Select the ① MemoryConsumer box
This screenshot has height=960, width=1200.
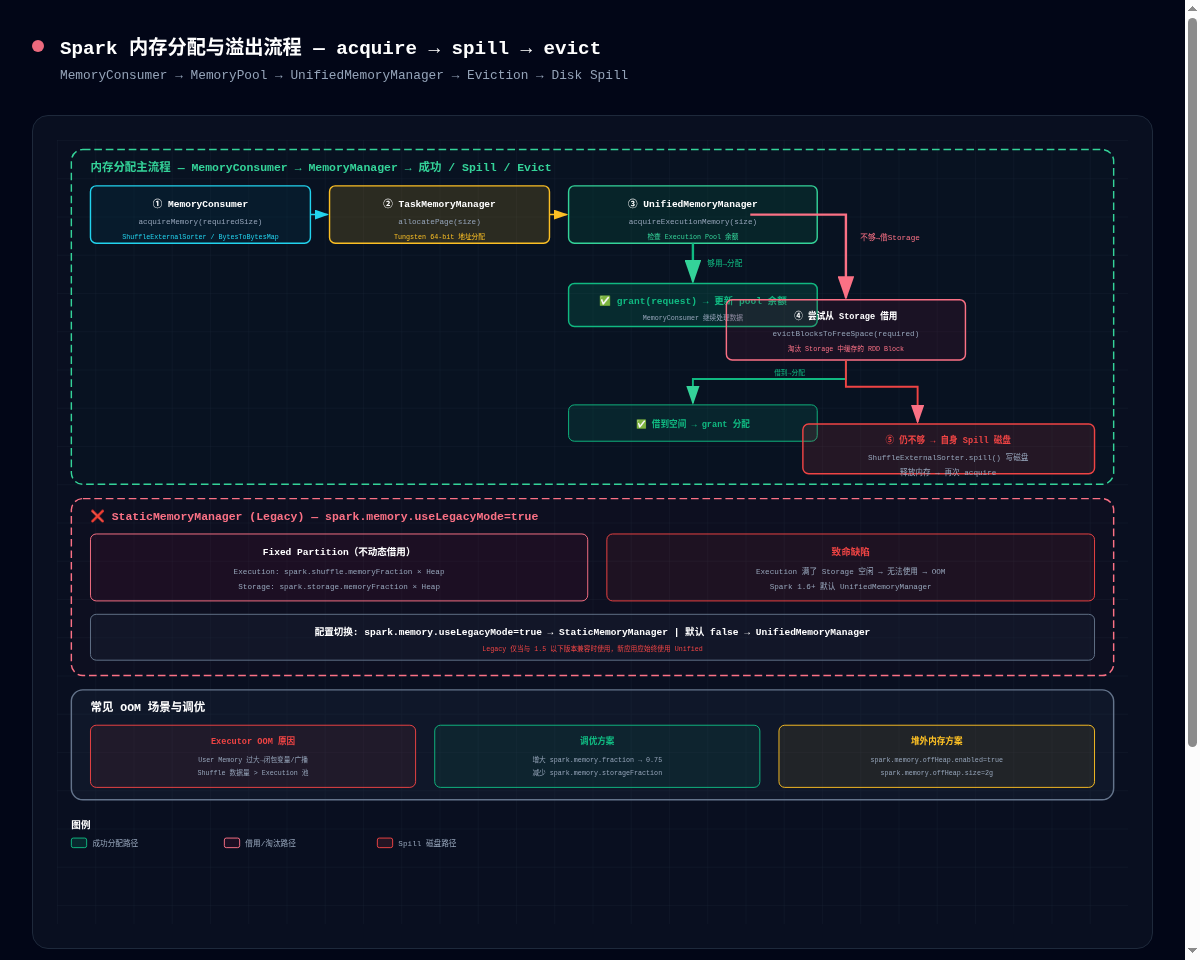click(200, 214)
